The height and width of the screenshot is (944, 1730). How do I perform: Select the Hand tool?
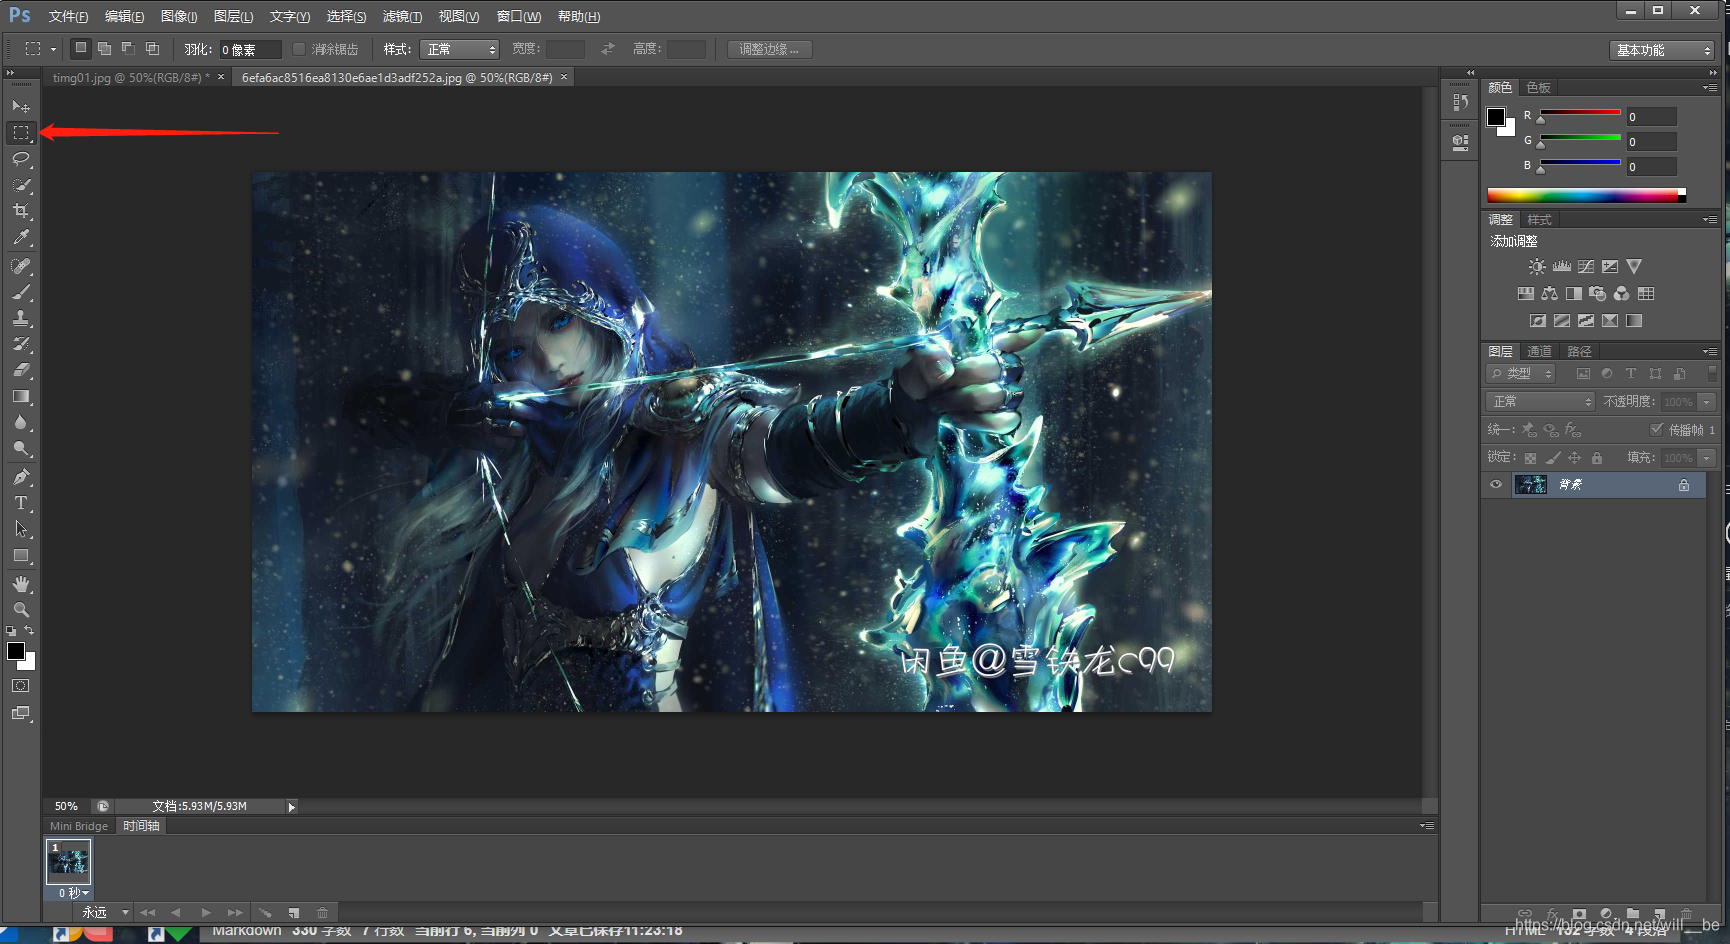pyautogui.click(x=21, y=584)
